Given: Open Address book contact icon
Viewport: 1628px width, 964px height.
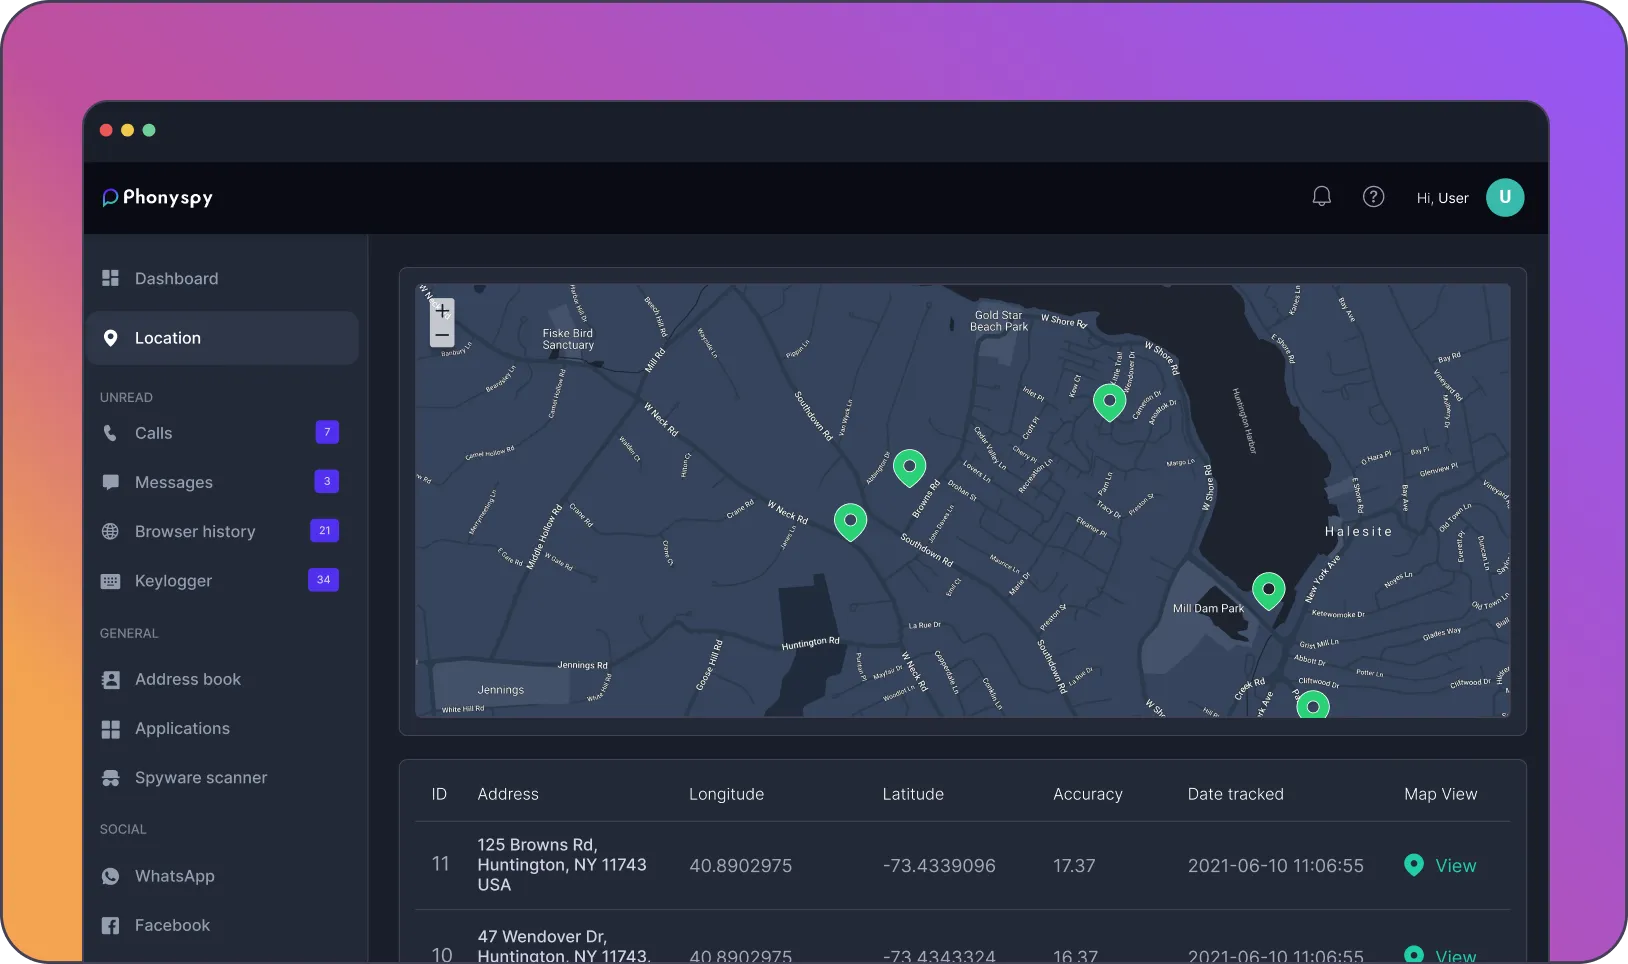Looking at the screenshot, I should [x=111, y=679].
